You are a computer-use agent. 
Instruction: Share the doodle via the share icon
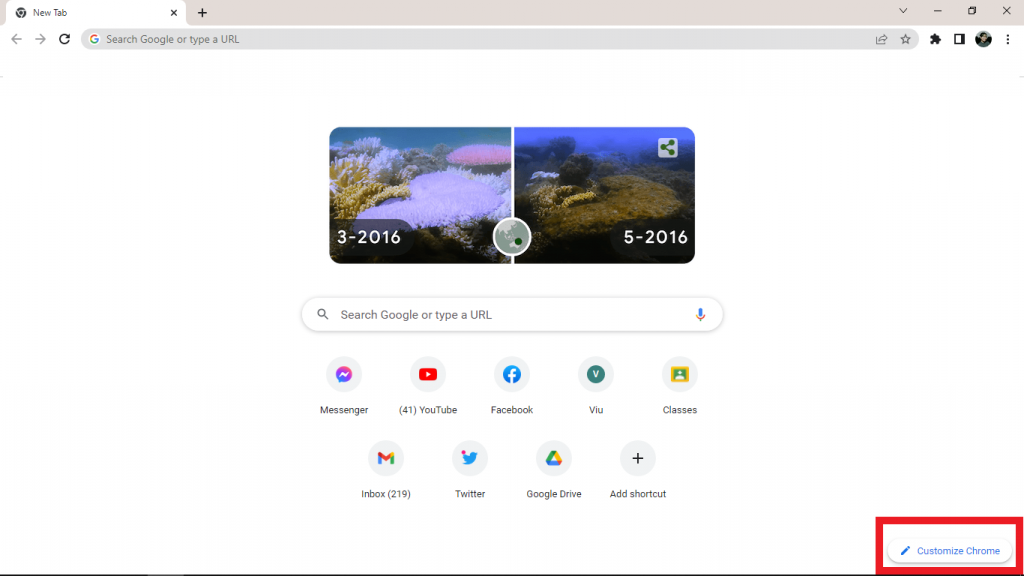click(667, 148)
